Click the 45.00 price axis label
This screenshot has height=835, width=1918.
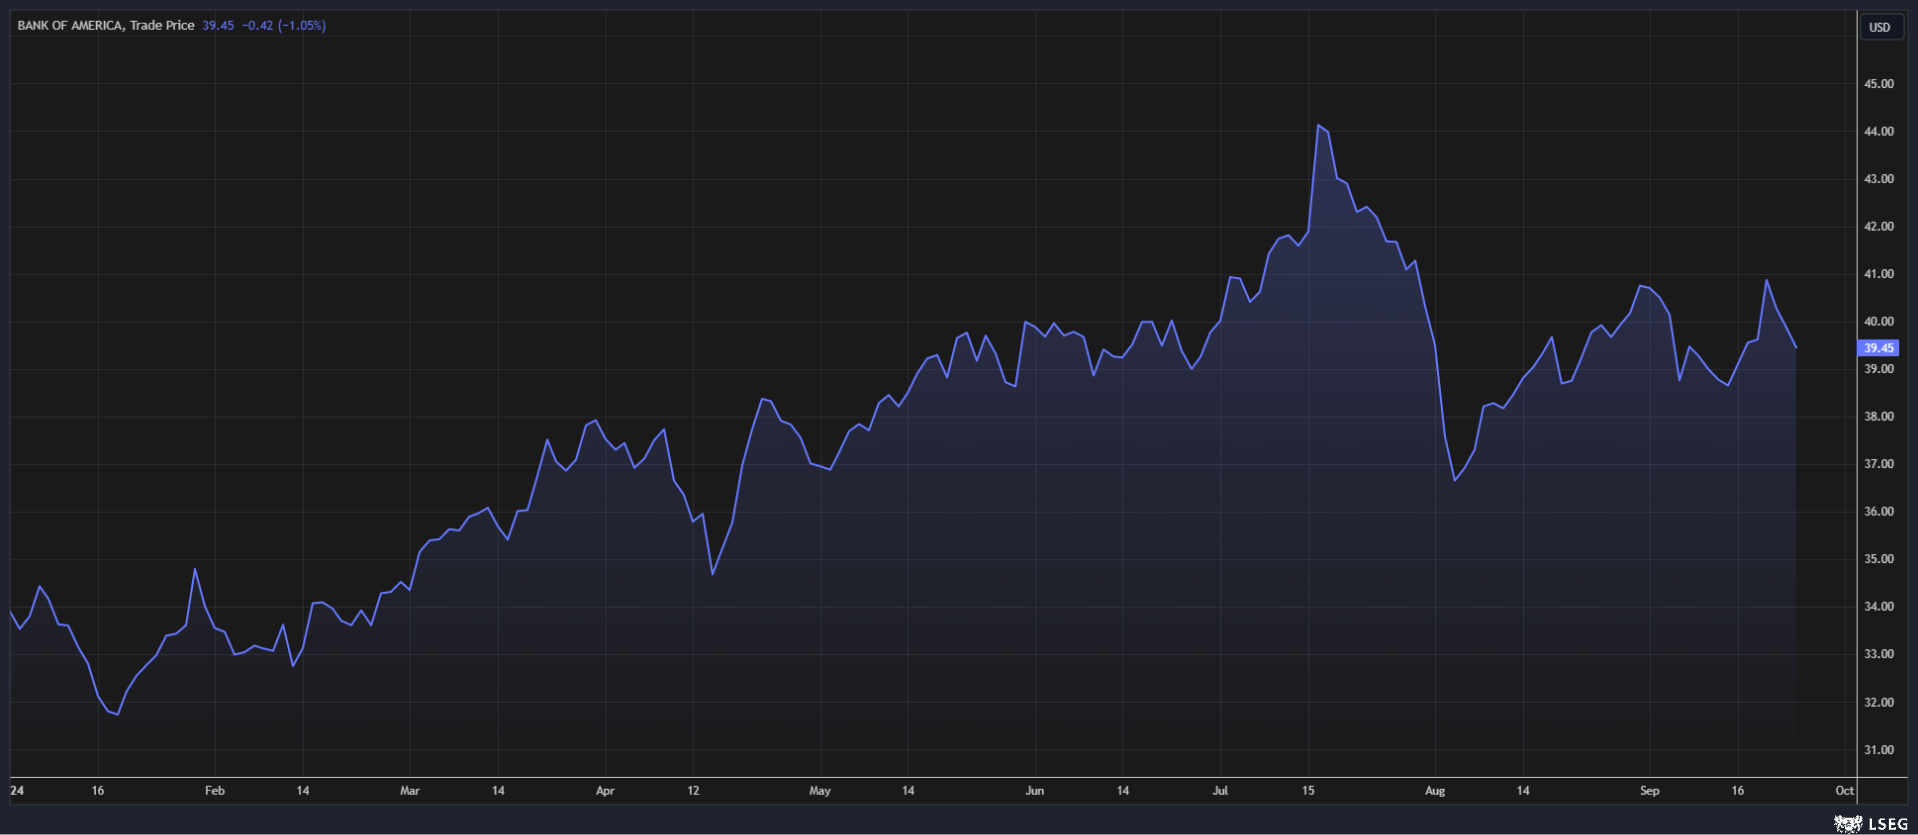[1878, 84]
